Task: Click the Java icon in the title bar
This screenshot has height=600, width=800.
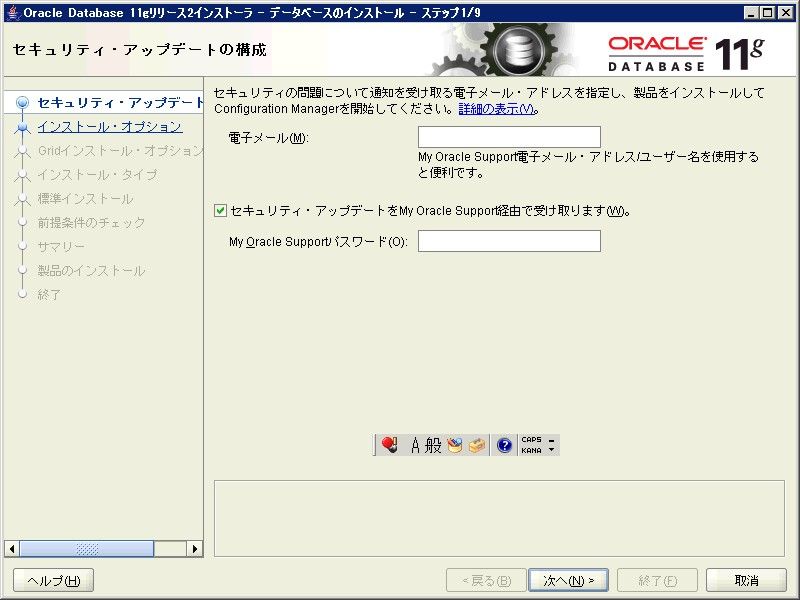Action: pos(11,12)
